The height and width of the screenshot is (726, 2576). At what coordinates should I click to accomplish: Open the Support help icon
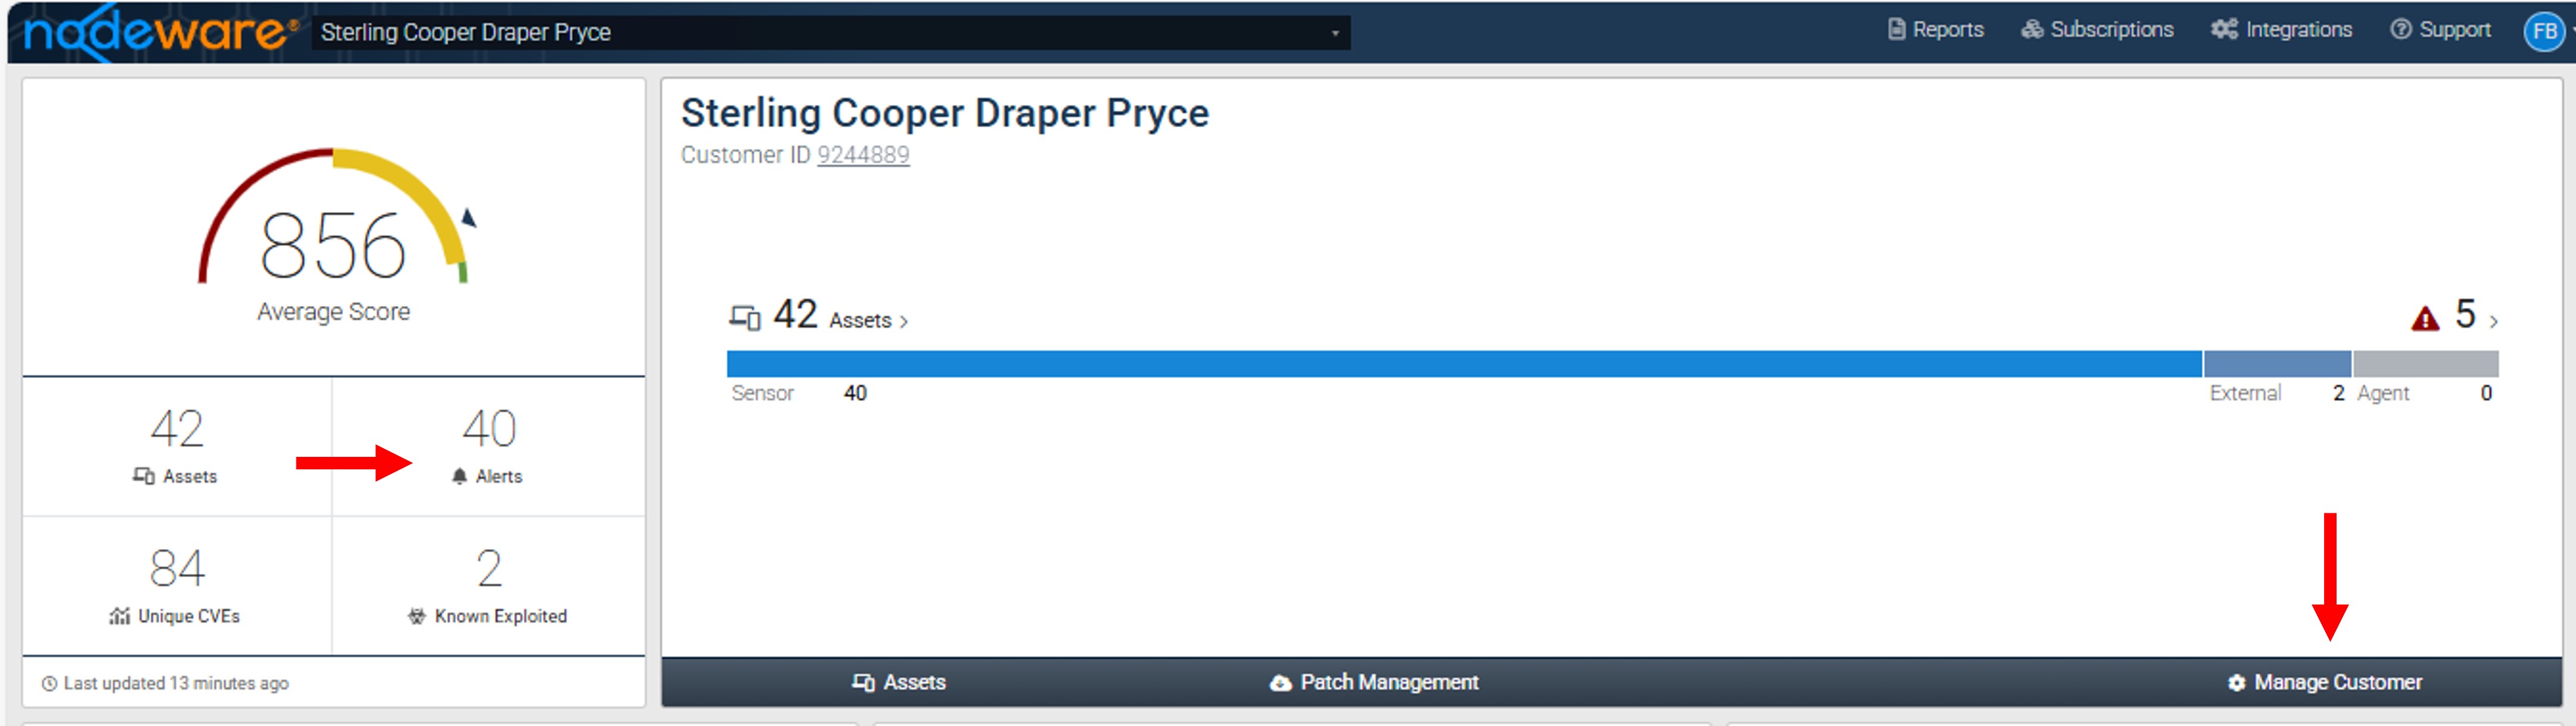tap(2400, 30)
